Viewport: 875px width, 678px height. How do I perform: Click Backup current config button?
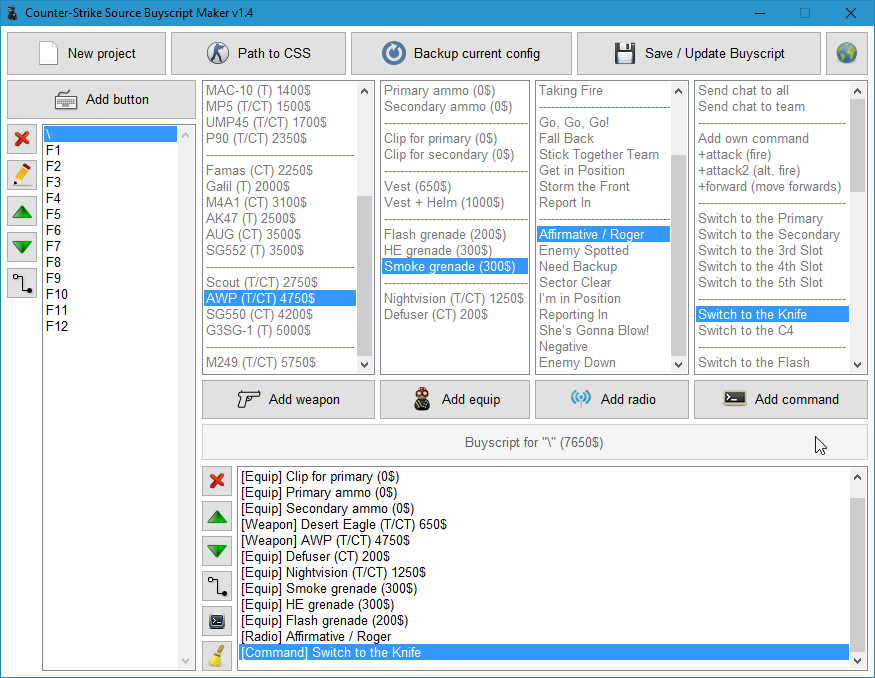461,54
